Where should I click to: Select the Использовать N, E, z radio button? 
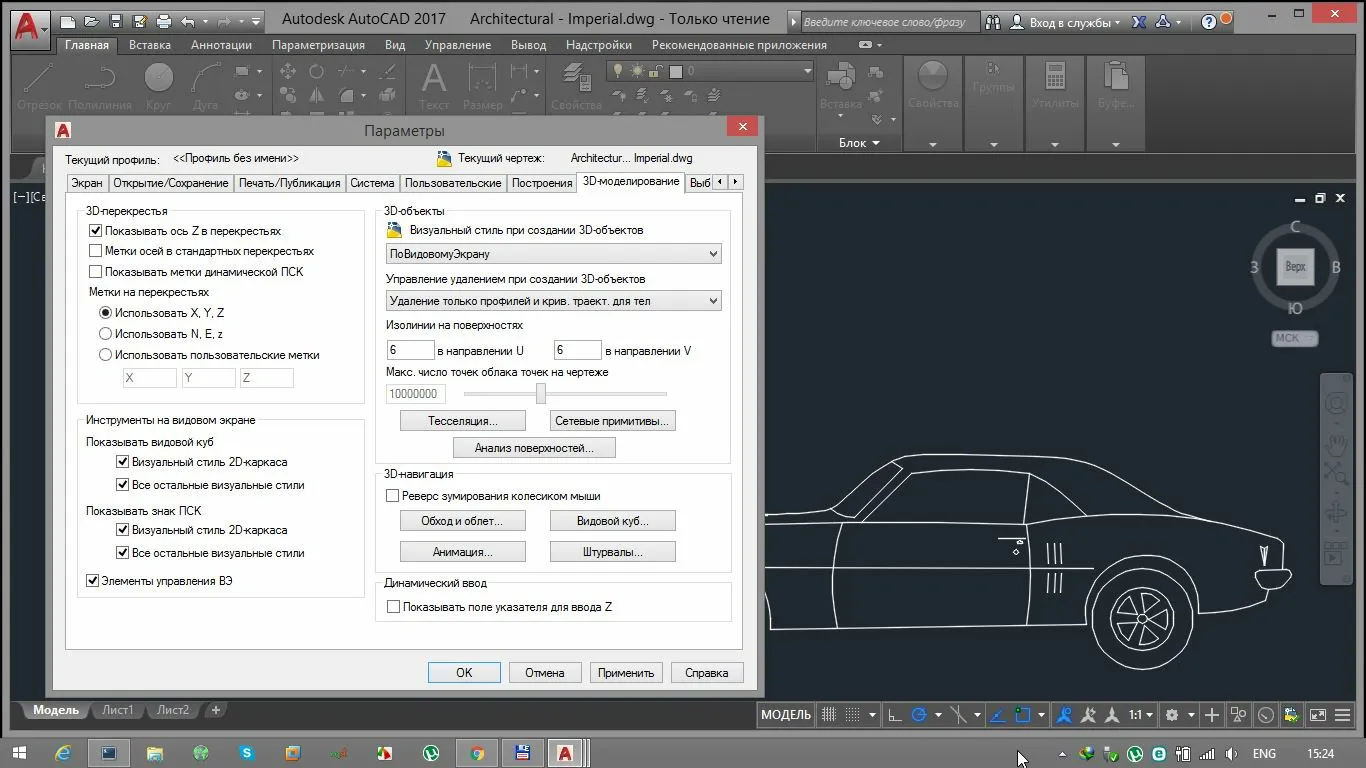[106, 334]
